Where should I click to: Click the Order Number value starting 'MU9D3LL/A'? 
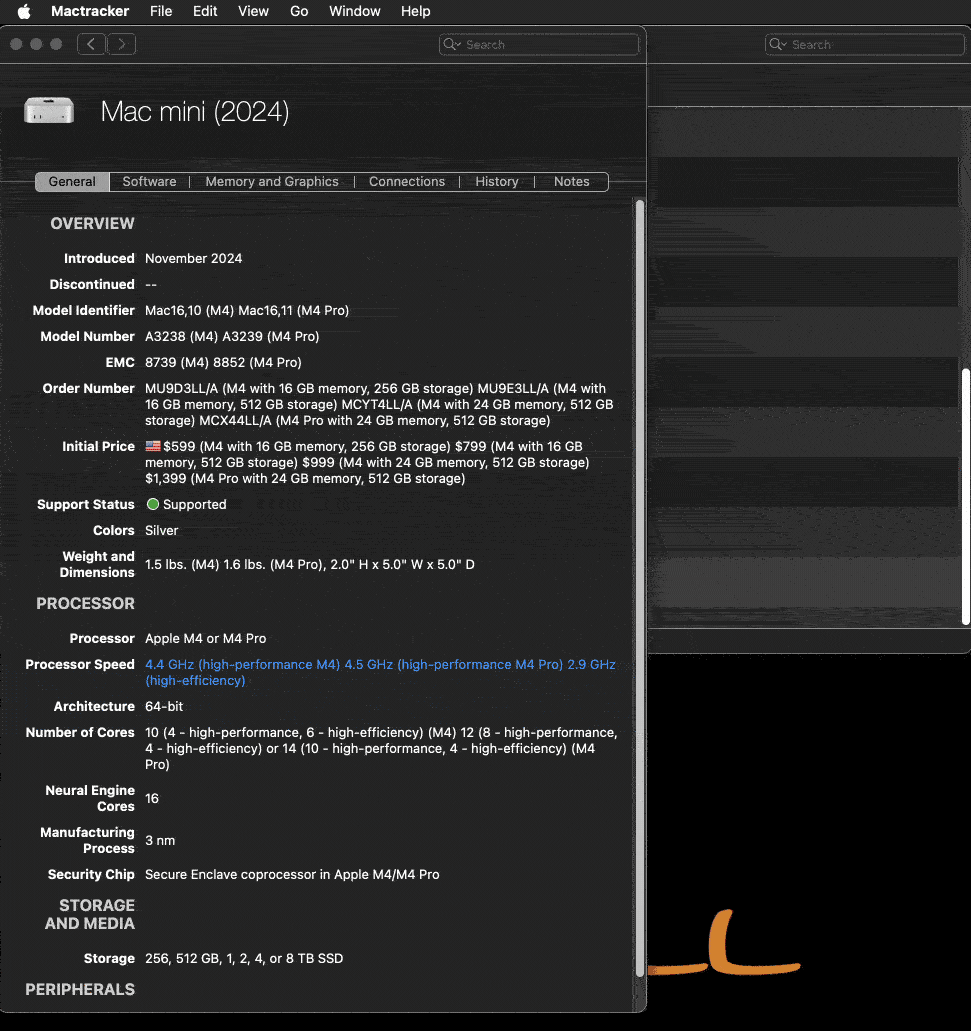click(x=379, y=404)
